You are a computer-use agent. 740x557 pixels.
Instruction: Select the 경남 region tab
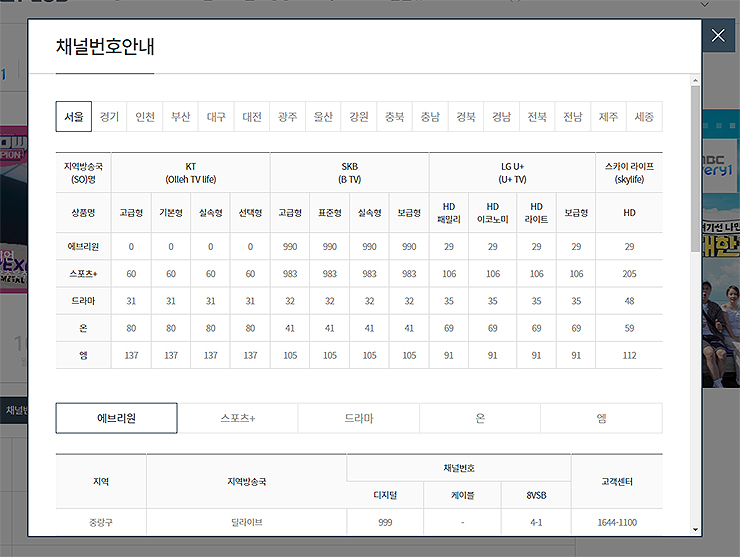click(x=501, y=117)
